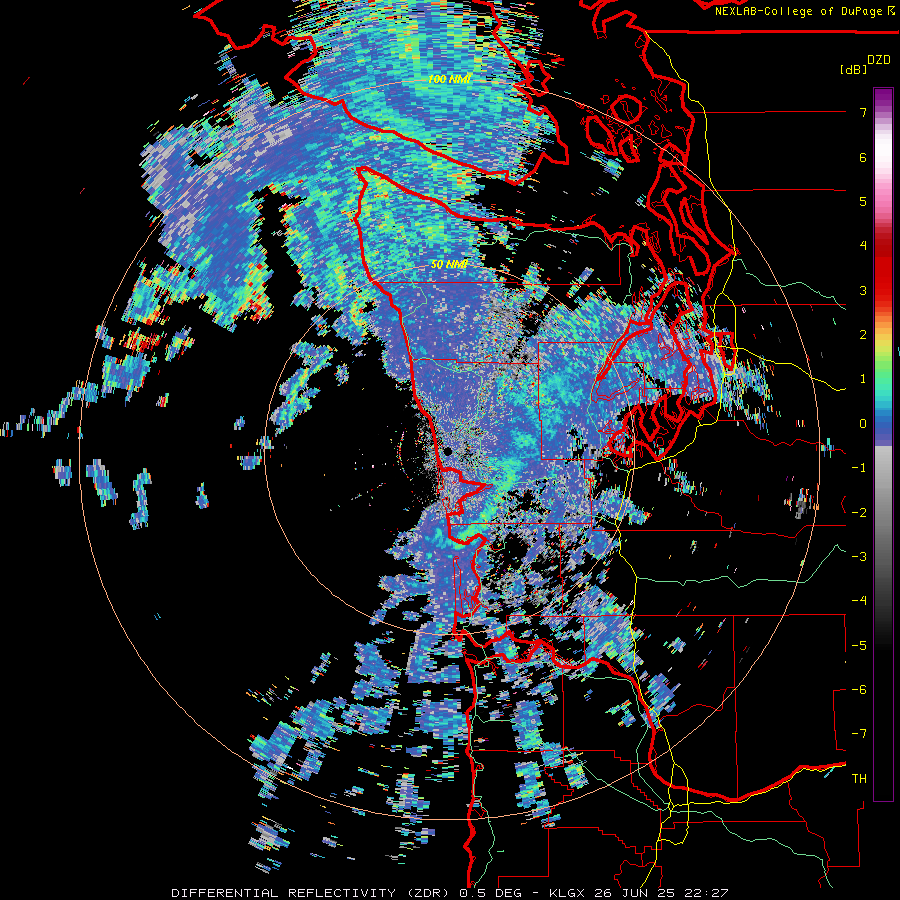This screenshot has height=900, width=900.
Task: Click the black radar site dot
Action: [x=448, y=452]
